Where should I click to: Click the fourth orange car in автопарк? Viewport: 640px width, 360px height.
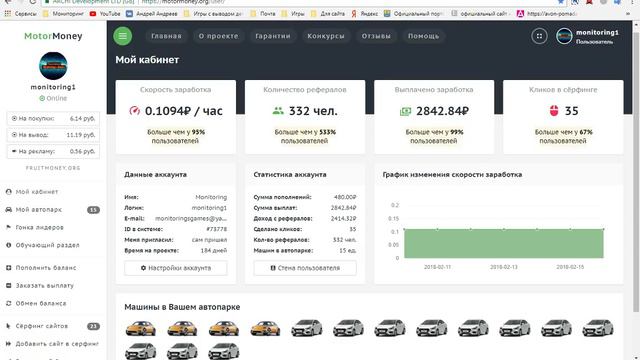(x=265, y=328)
